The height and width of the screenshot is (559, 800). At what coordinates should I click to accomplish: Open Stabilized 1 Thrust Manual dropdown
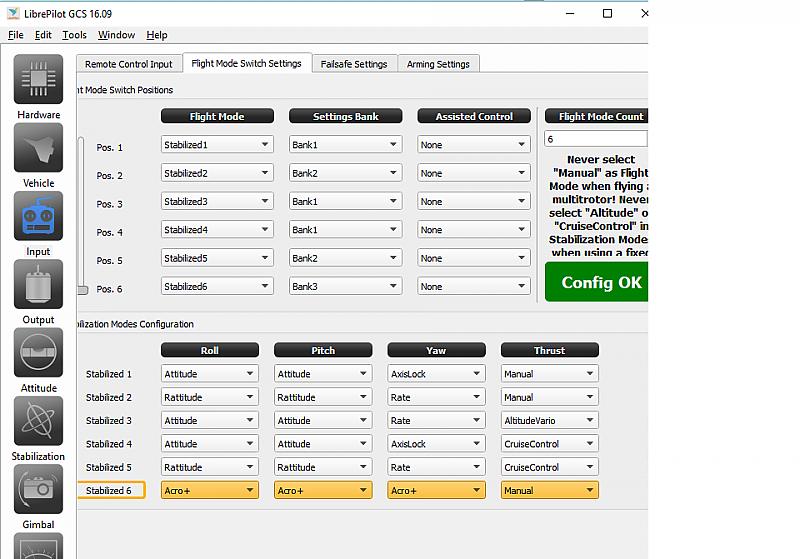click(x=549, y=374)
